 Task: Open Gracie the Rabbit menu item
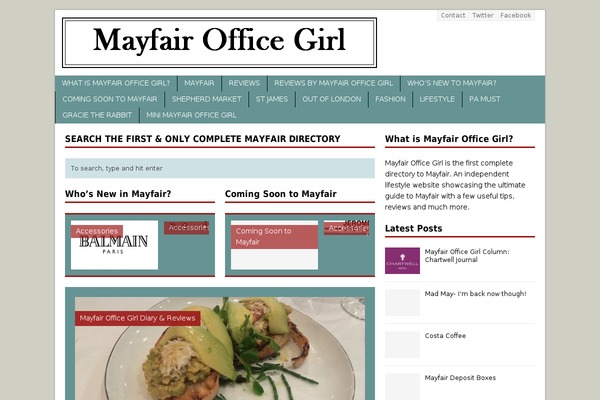97,115
